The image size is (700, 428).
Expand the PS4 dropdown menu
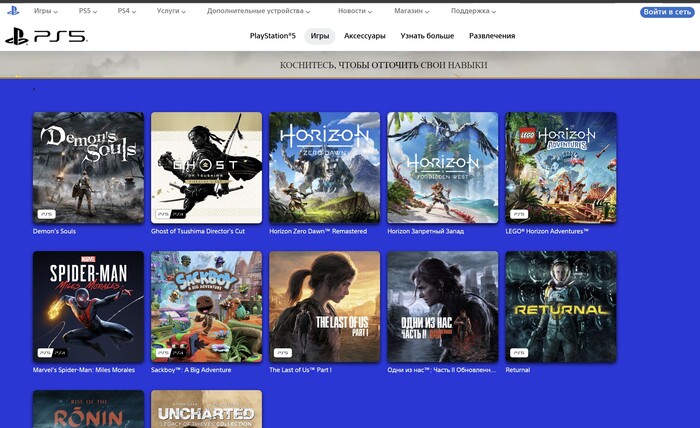[127, 11]
